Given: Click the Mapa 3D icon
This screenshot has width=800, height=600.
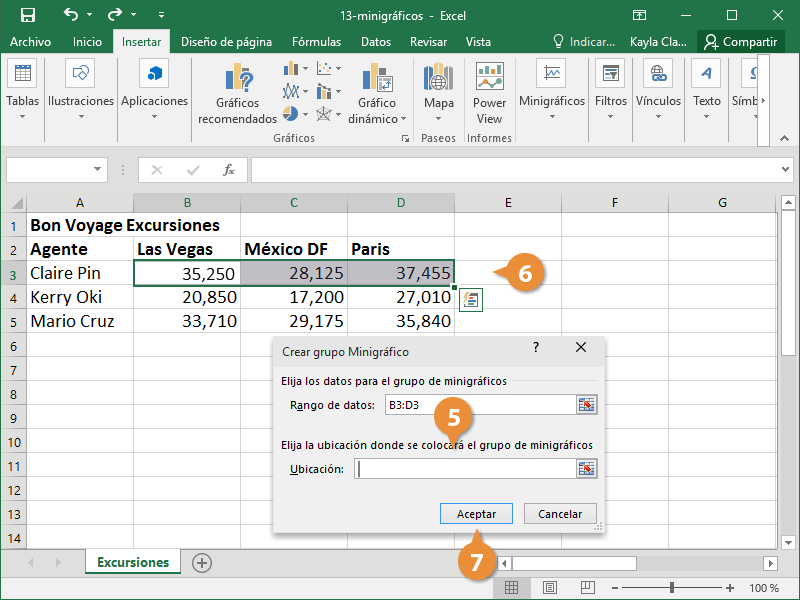Looking at the screenshot, I should 438,88.
